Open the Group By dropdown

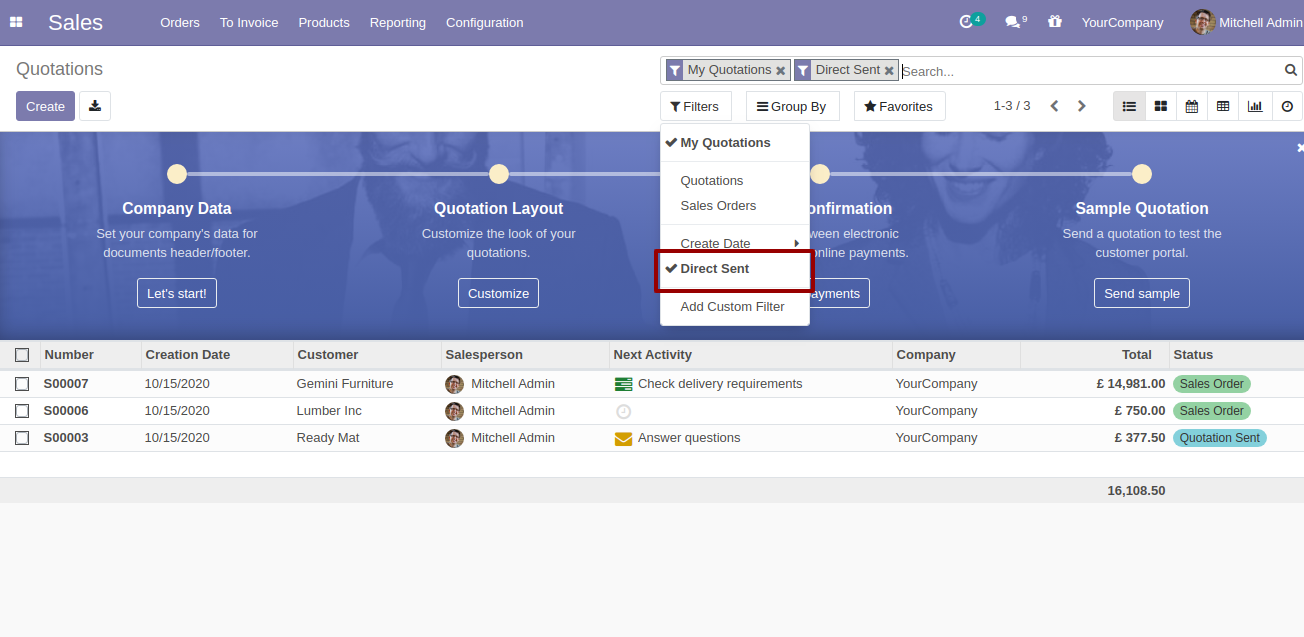click(792, 106)
